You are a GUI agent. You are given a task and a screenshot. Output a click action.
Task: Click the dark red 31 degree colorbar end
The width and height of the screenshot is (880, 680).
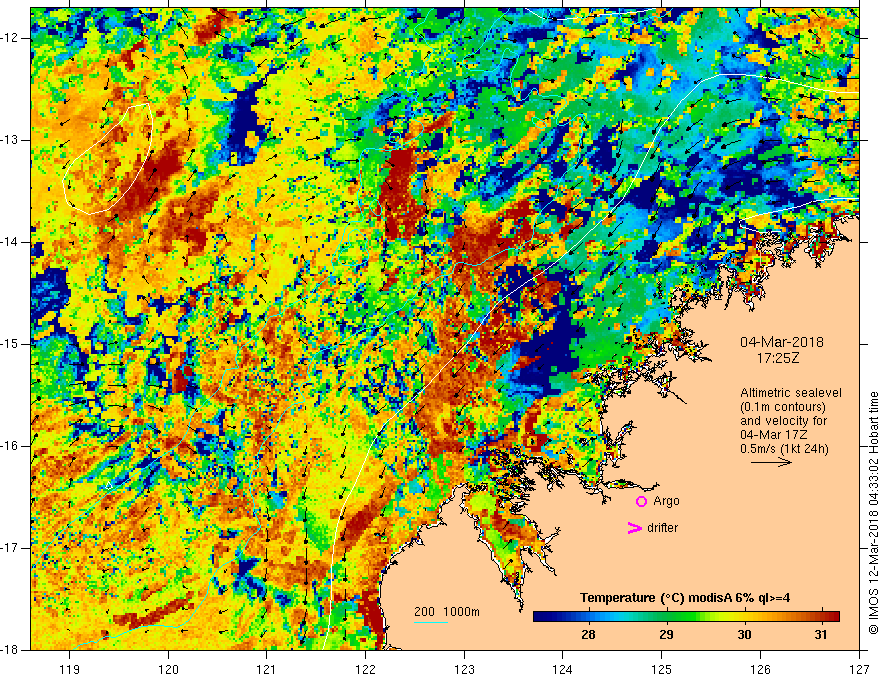[x=834, y=616]
